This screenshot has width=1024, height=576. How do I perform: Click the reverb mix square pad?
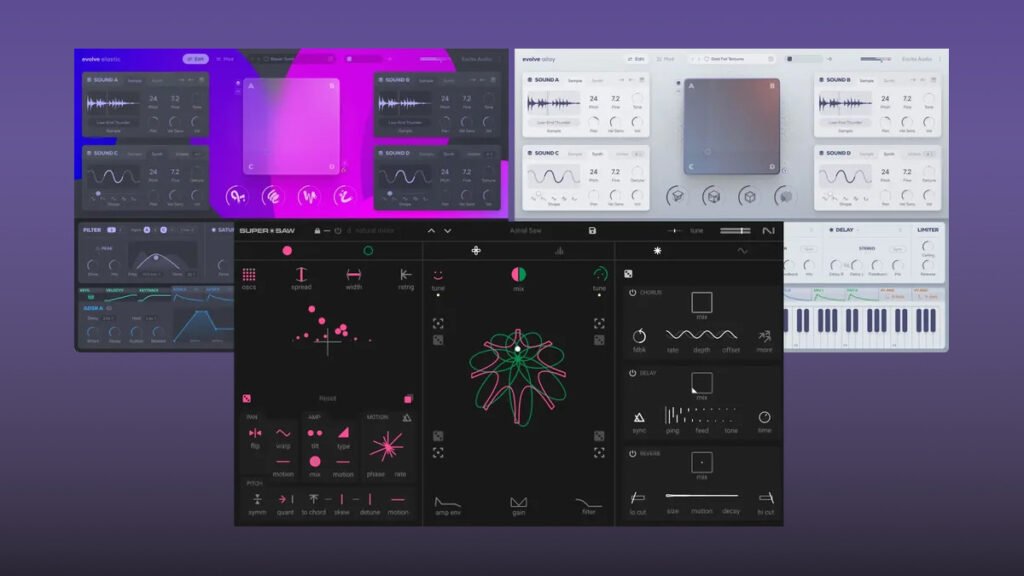(x=701, y=462)
